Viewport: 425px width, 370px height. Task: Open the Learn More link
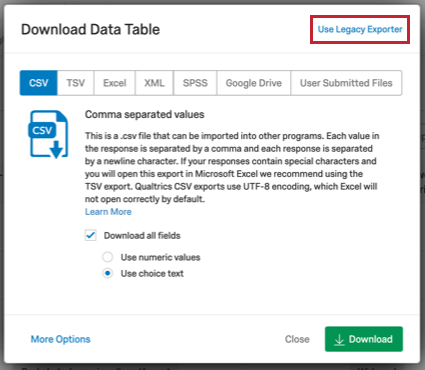point(108,212)
